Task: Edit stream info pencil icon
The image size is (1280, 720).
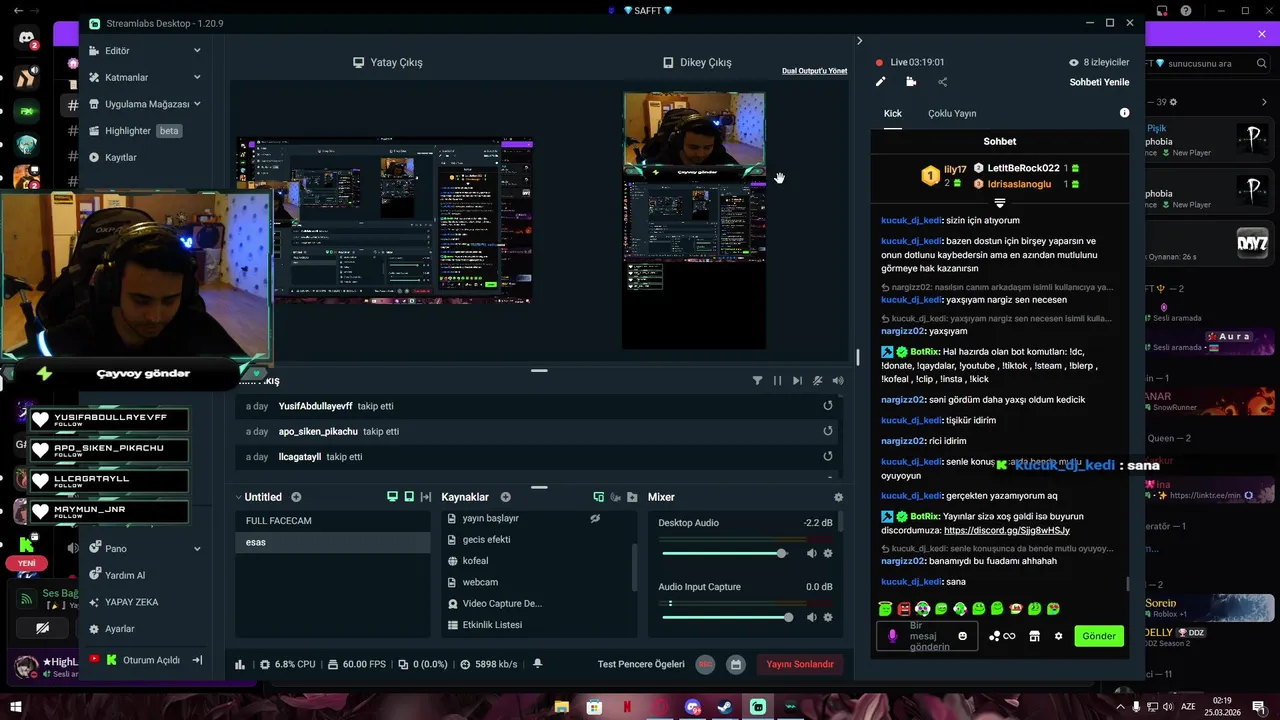Action: tap(881, 82)
